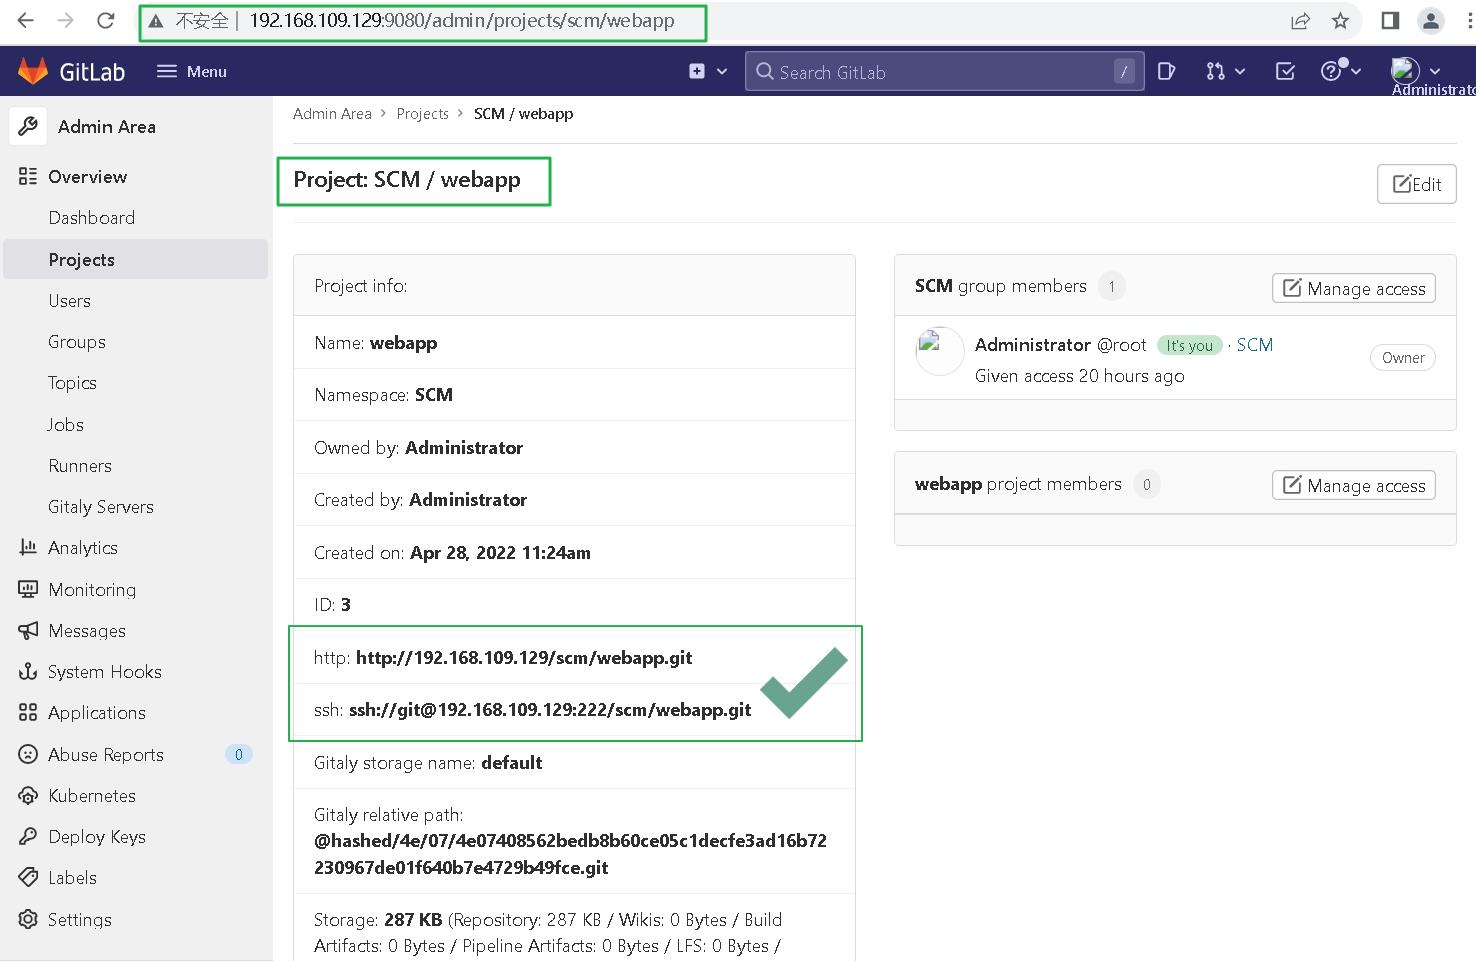Expand the create new dropdown arrow

(721, 72)
